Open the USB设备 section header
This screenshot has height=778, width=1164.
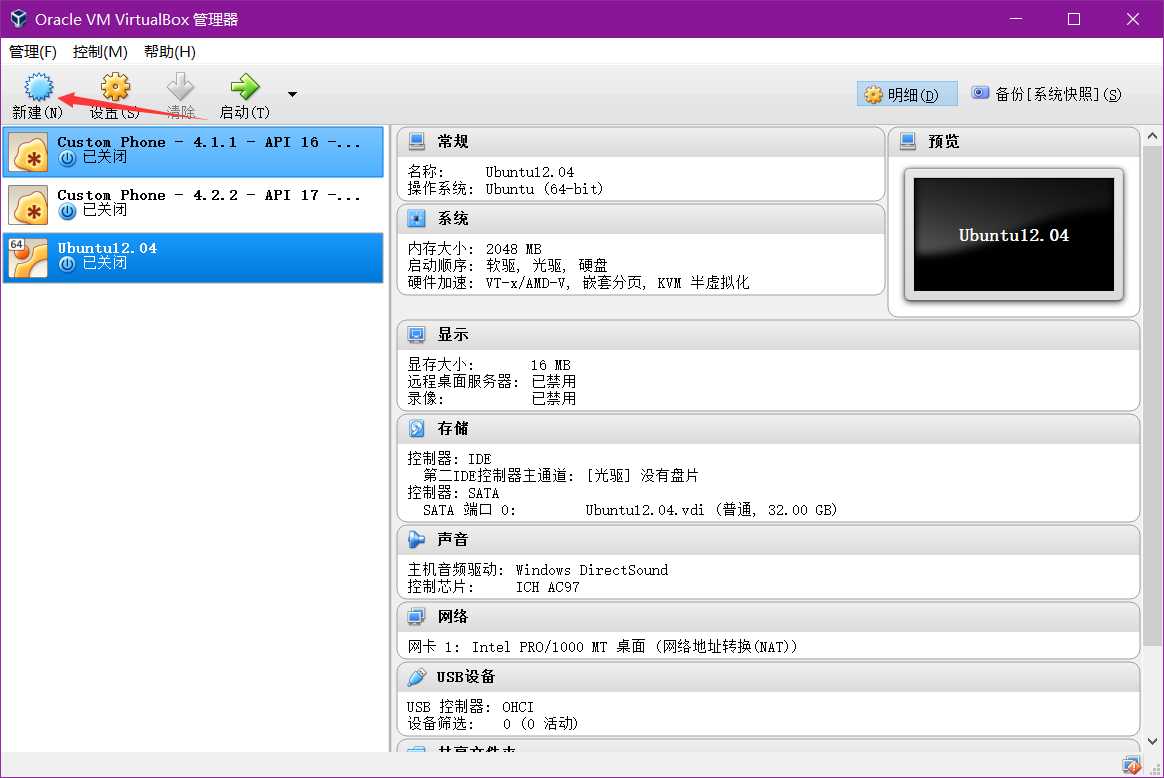point(768,676)
